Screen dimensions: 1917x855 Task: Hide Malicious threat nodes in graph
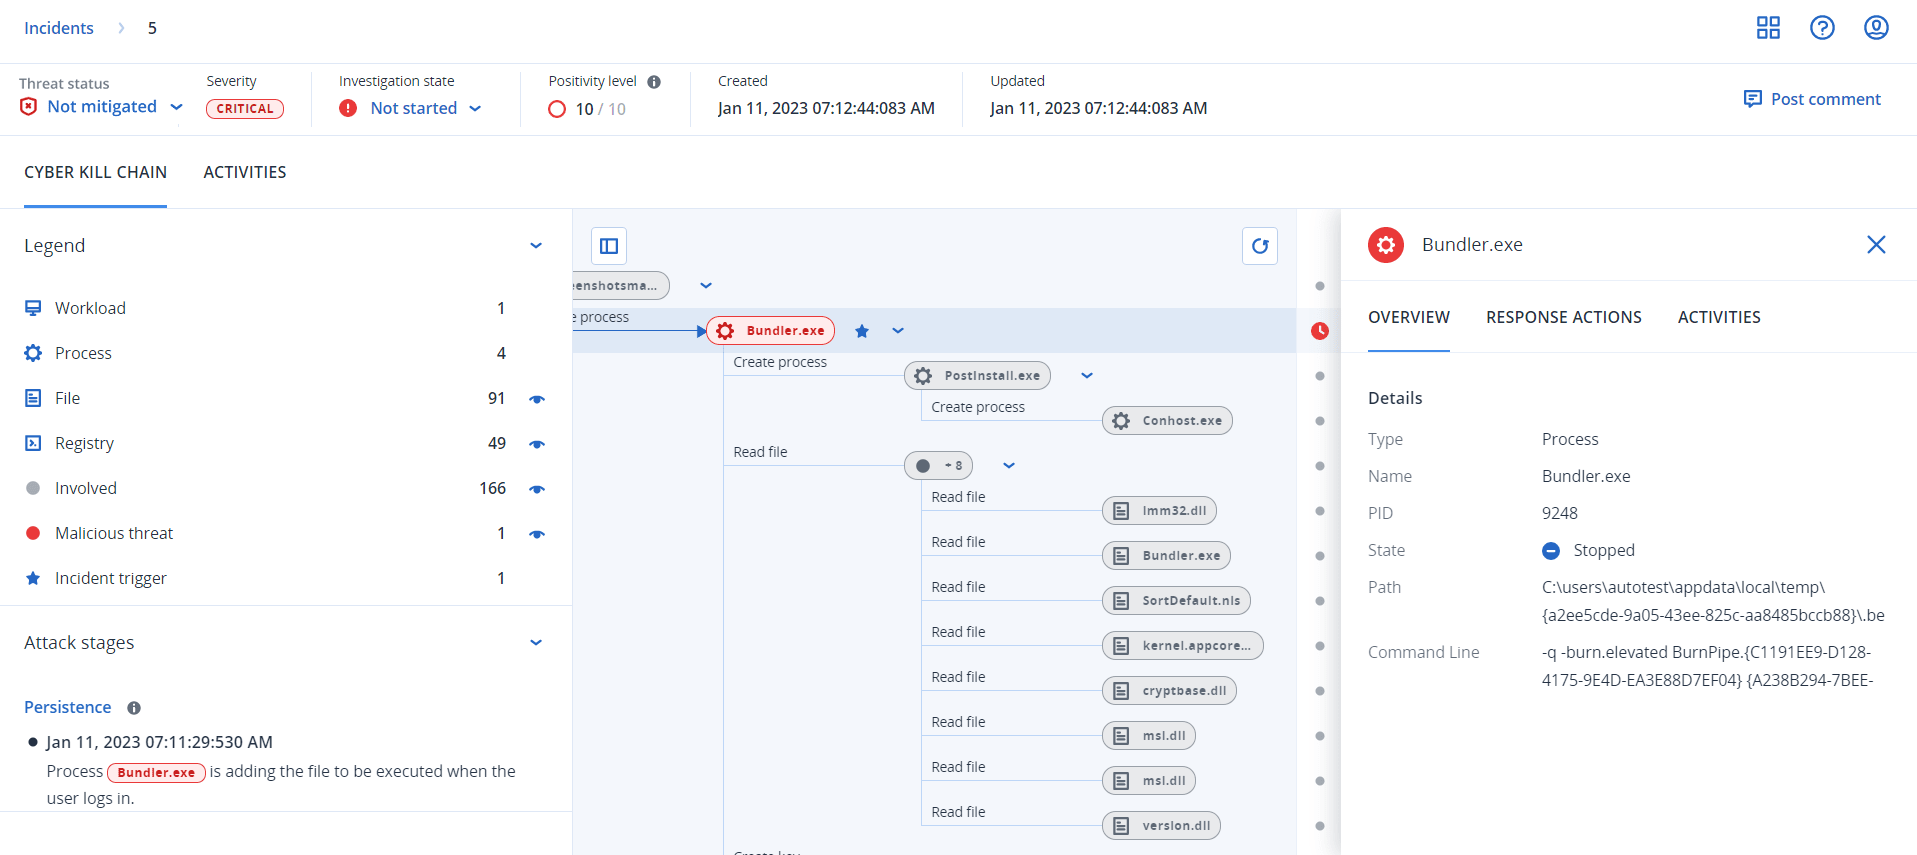pos(537,534)
